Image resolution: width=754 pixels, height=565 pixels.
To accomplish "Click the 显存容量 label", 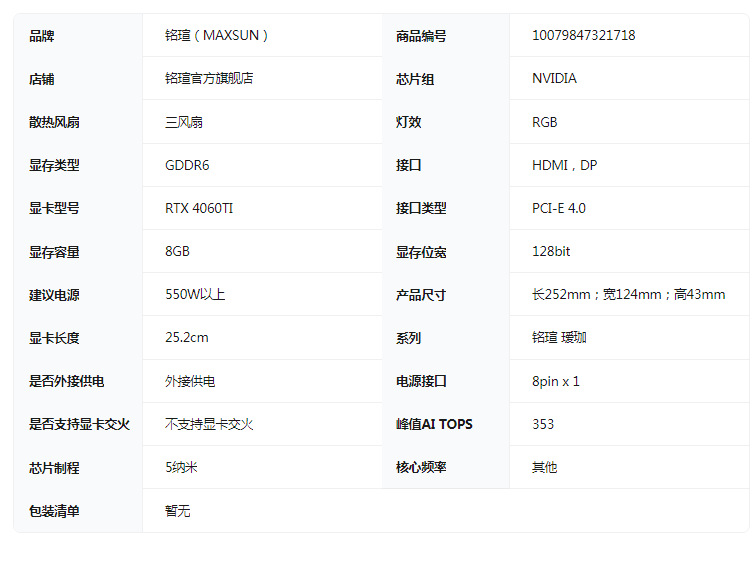I will click(54, 252).
